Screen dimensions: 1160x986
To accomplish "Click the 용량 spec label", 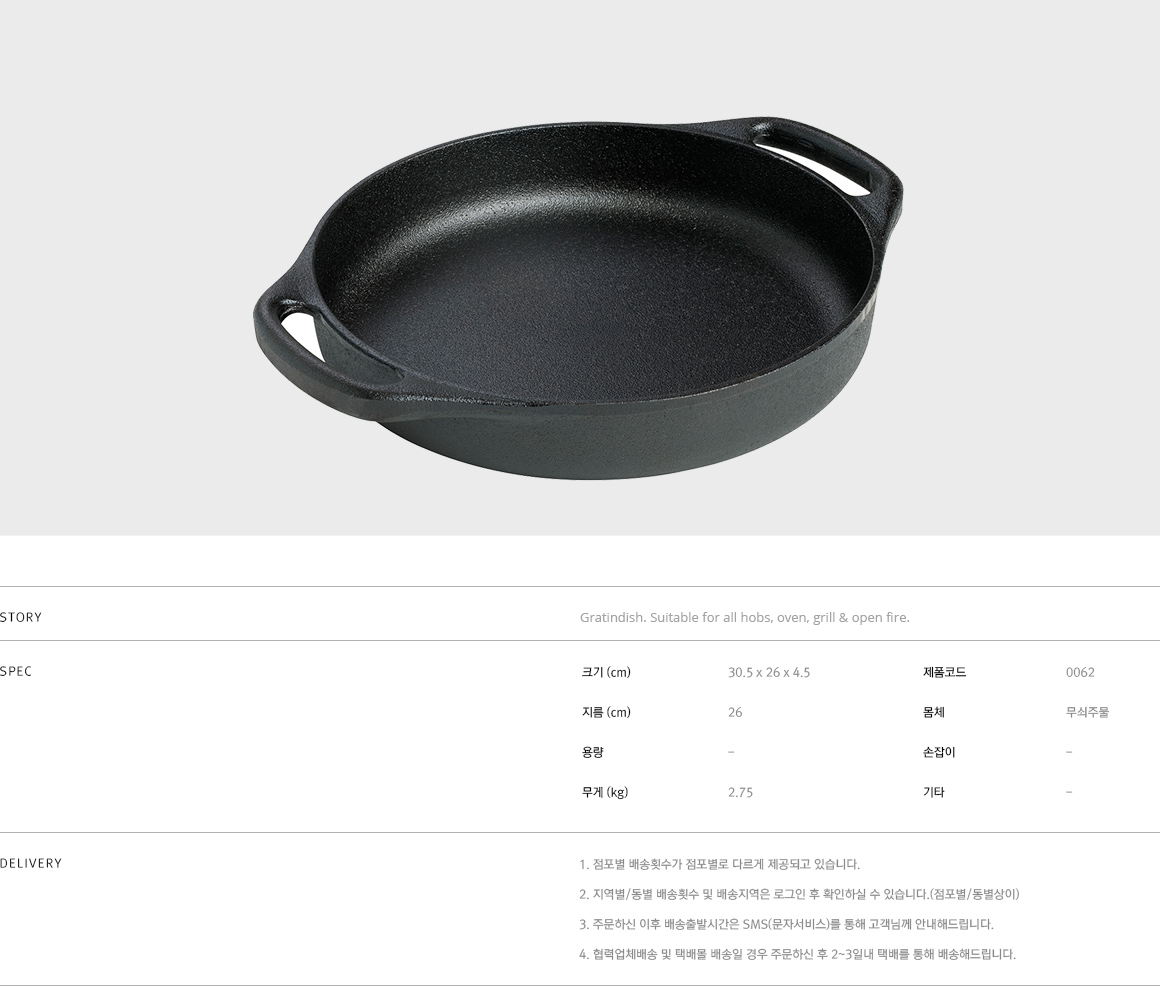I will coord(593,752).
